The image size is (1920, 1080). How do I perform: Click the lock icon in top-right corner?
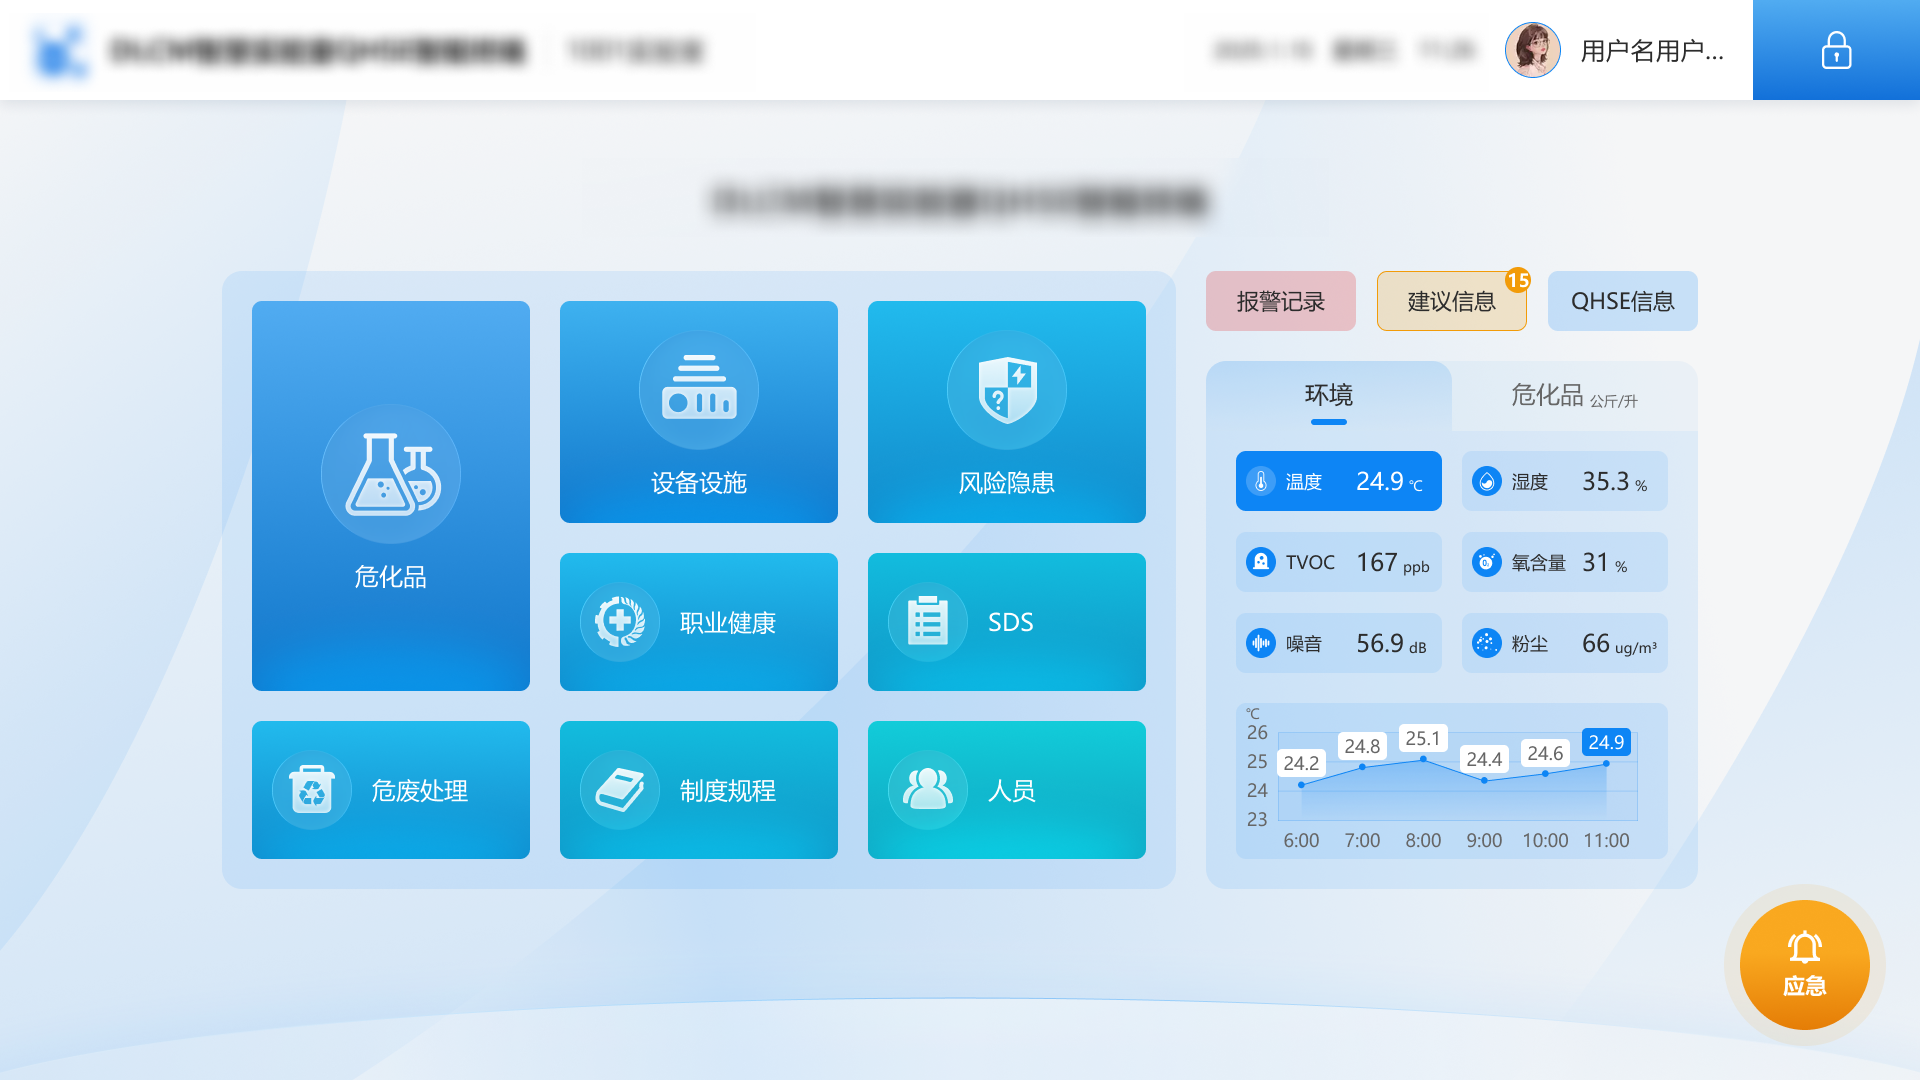(x=1835, y=50)
